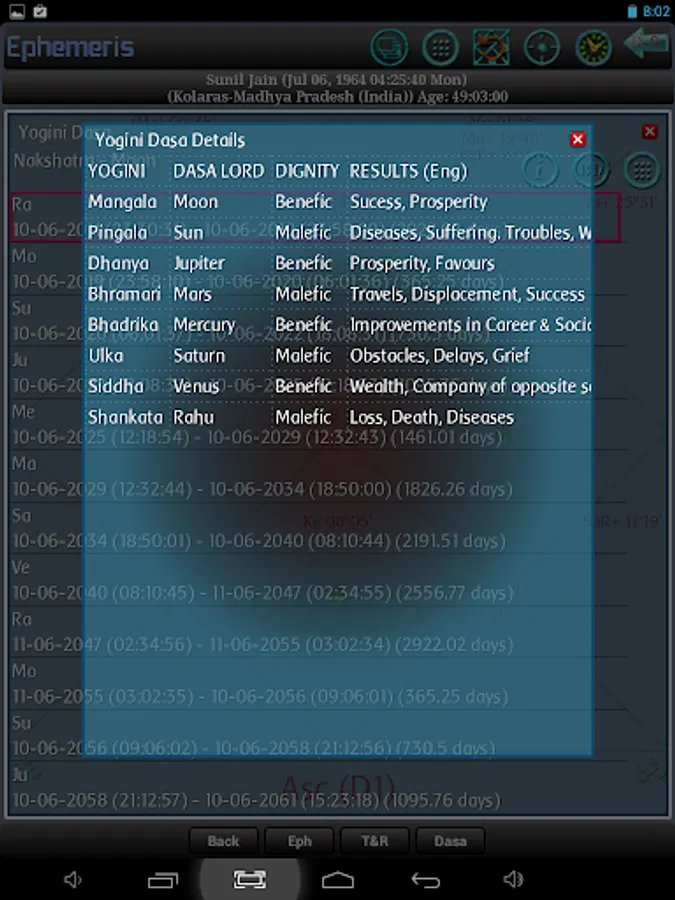This screenshot has height=900, width=675.
Task: Open the chart stack icon in Ephemeris toolbar
Action: (389, 47)
